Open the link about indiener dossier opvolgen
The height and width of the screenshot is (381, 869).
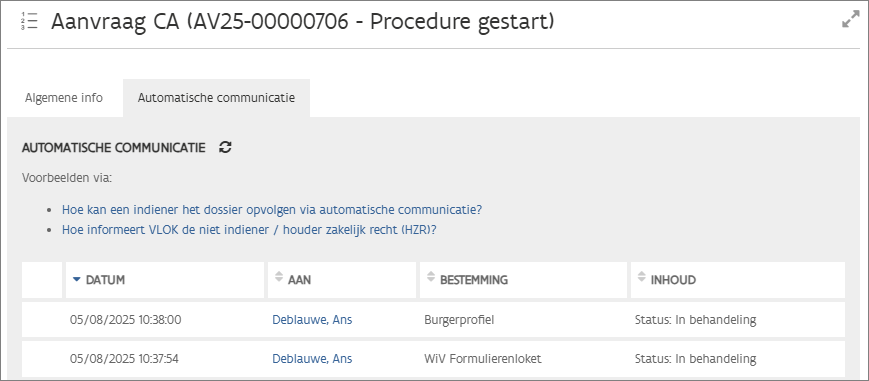click(x=272, y=210)
